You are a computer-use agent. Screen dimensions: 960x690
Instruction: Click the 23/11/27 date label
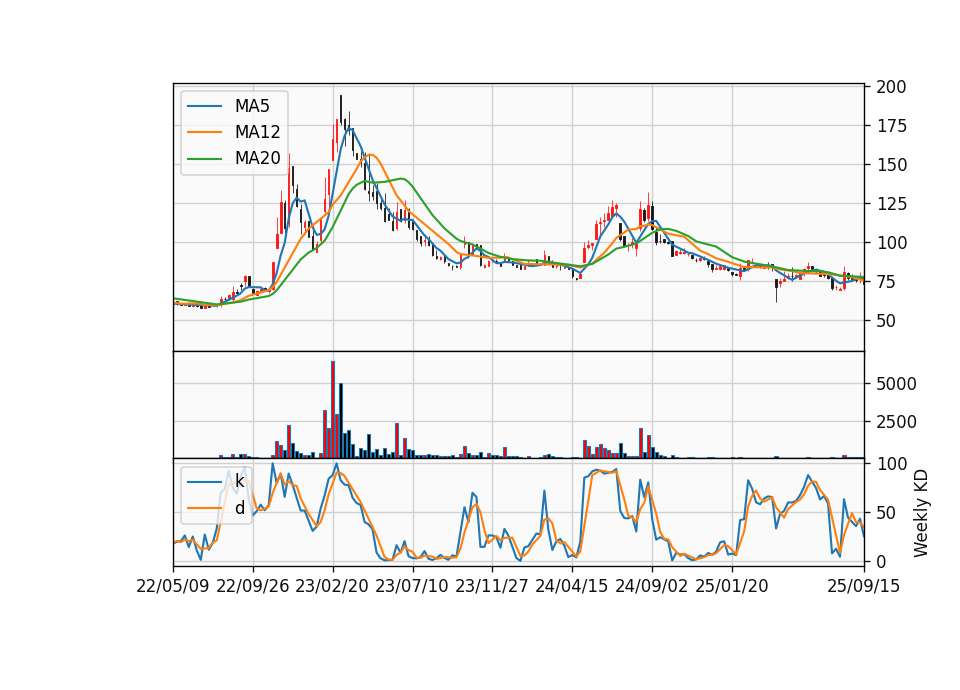492,586
